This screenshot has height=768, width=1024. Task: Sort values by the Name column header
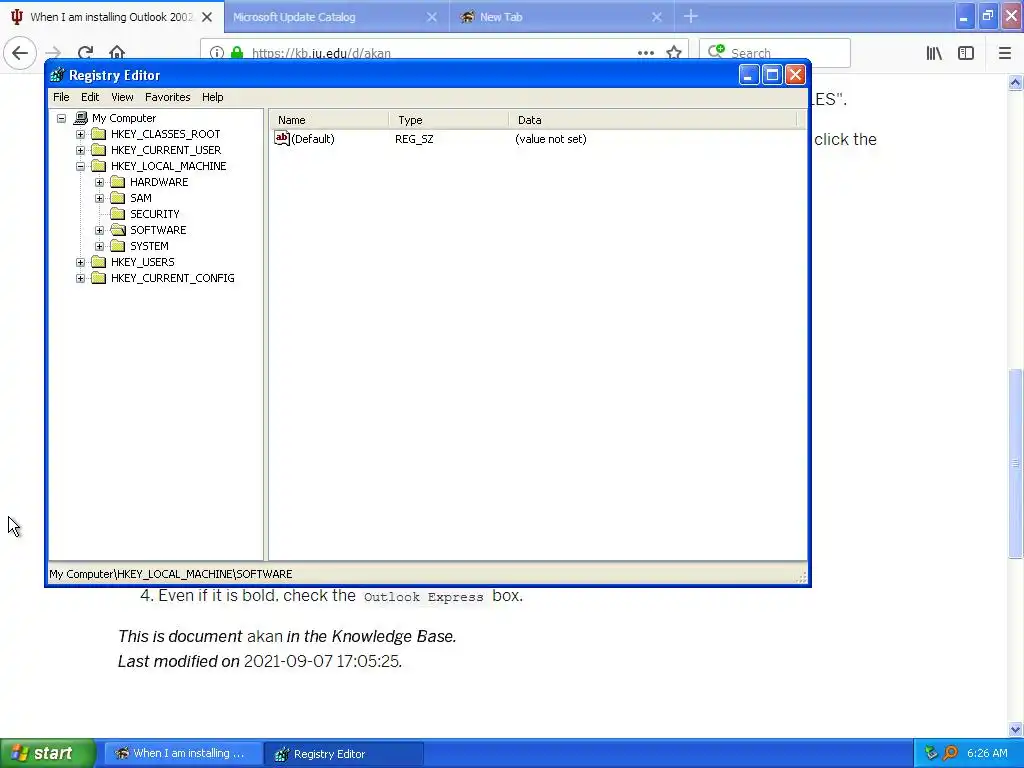point(329,120)
